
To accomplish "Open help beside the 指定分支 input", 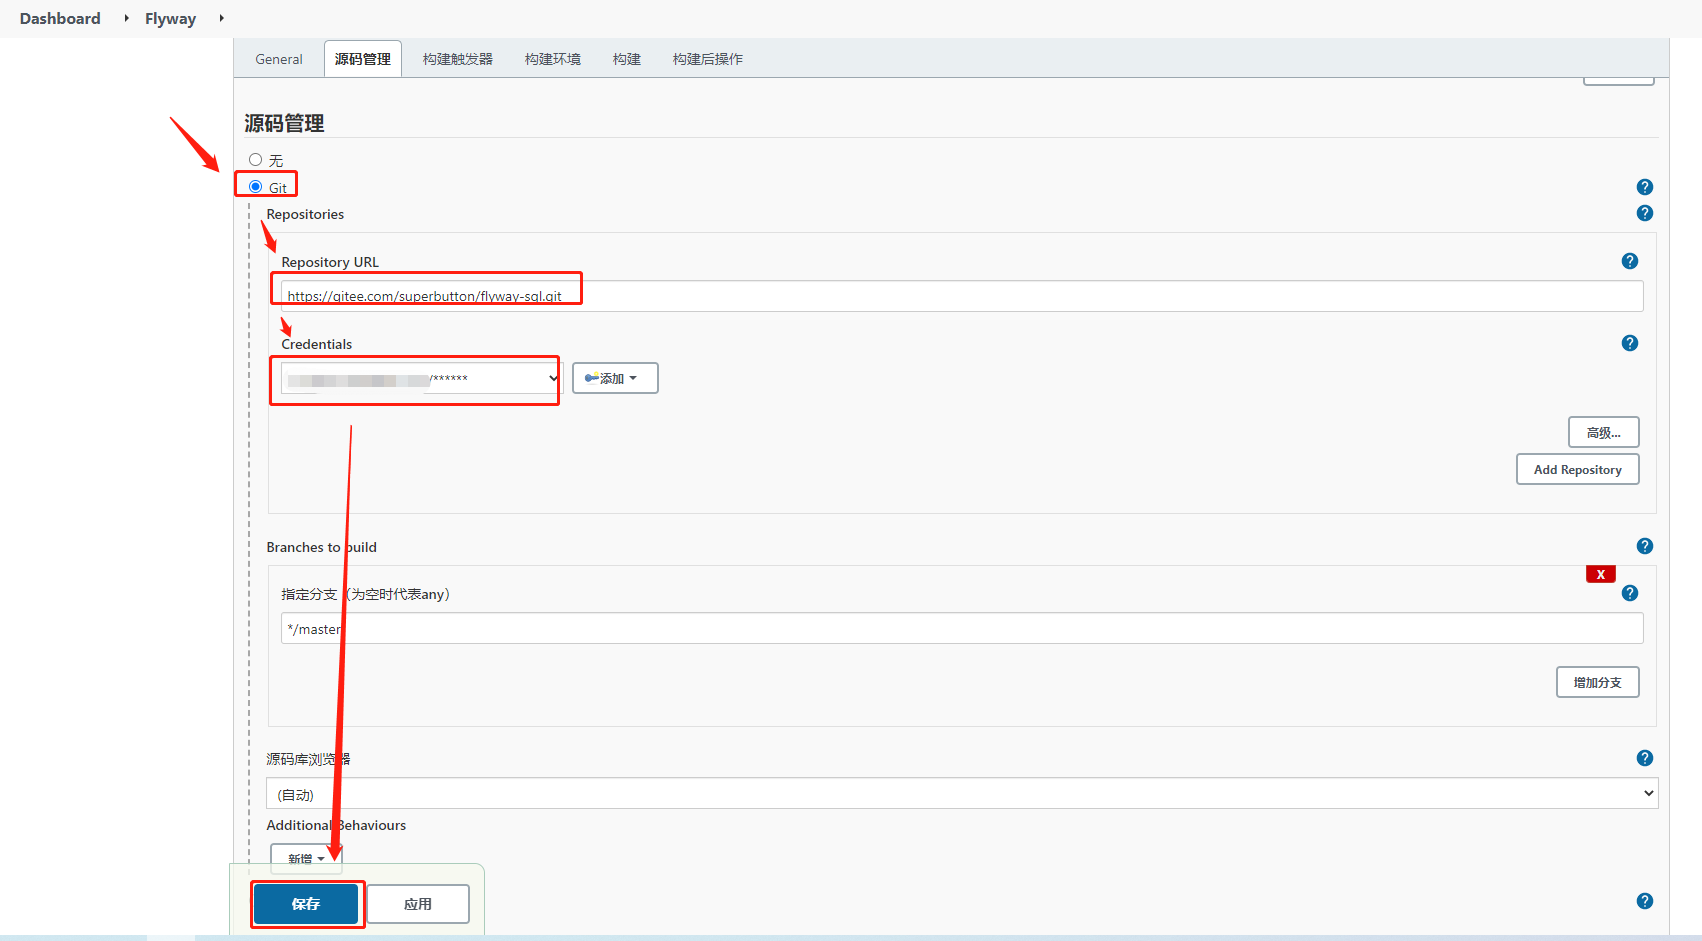I will [x=1630, y=592].
